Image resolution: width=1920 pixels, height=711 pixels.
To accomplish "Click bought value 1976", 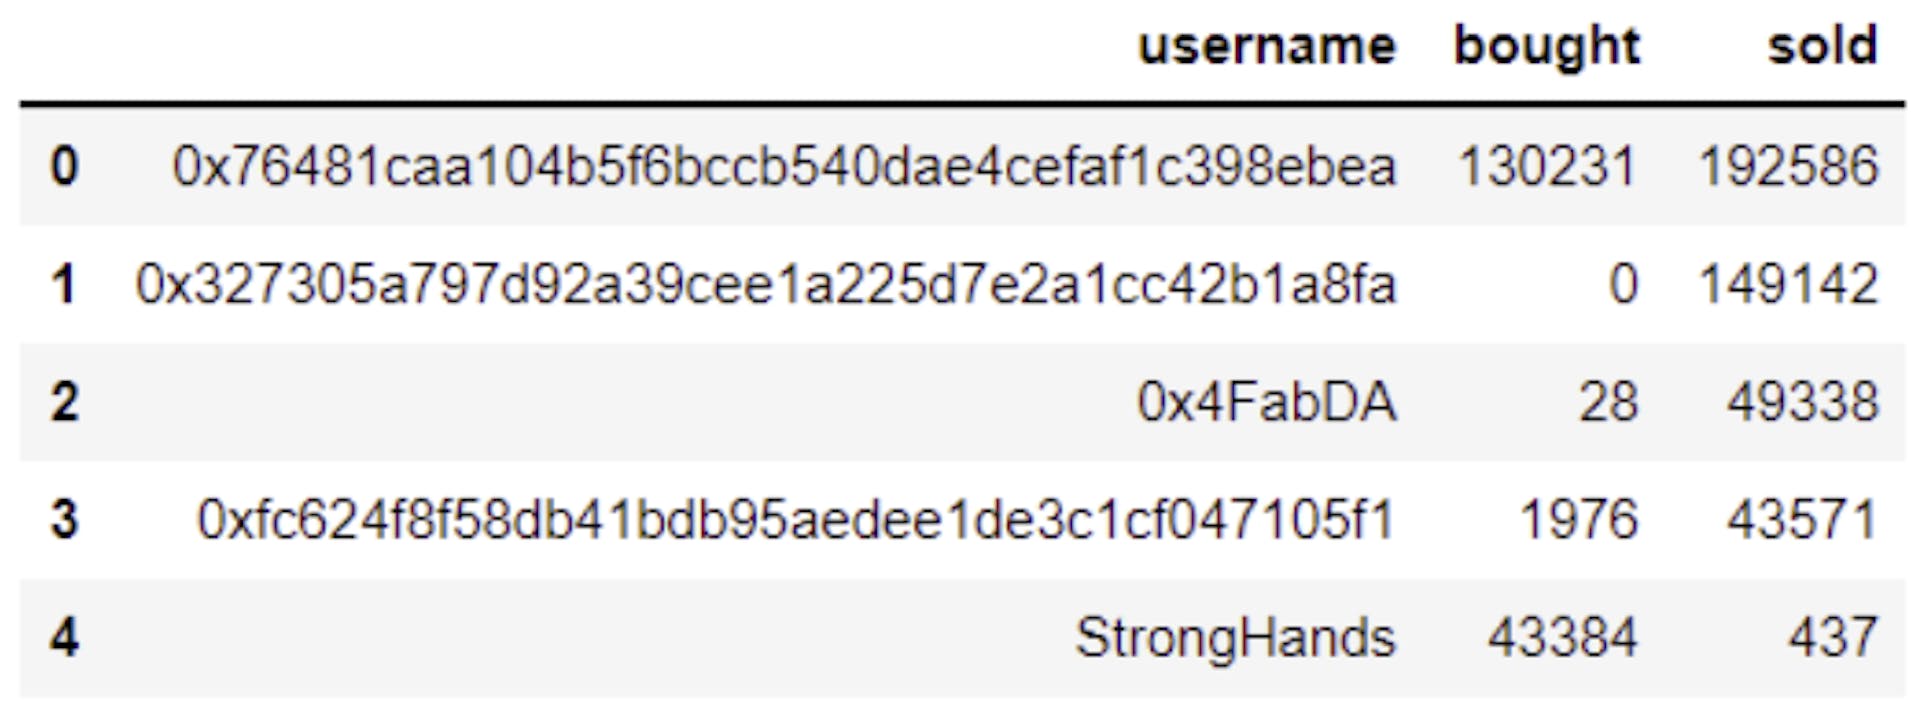I will [1578, 520].
